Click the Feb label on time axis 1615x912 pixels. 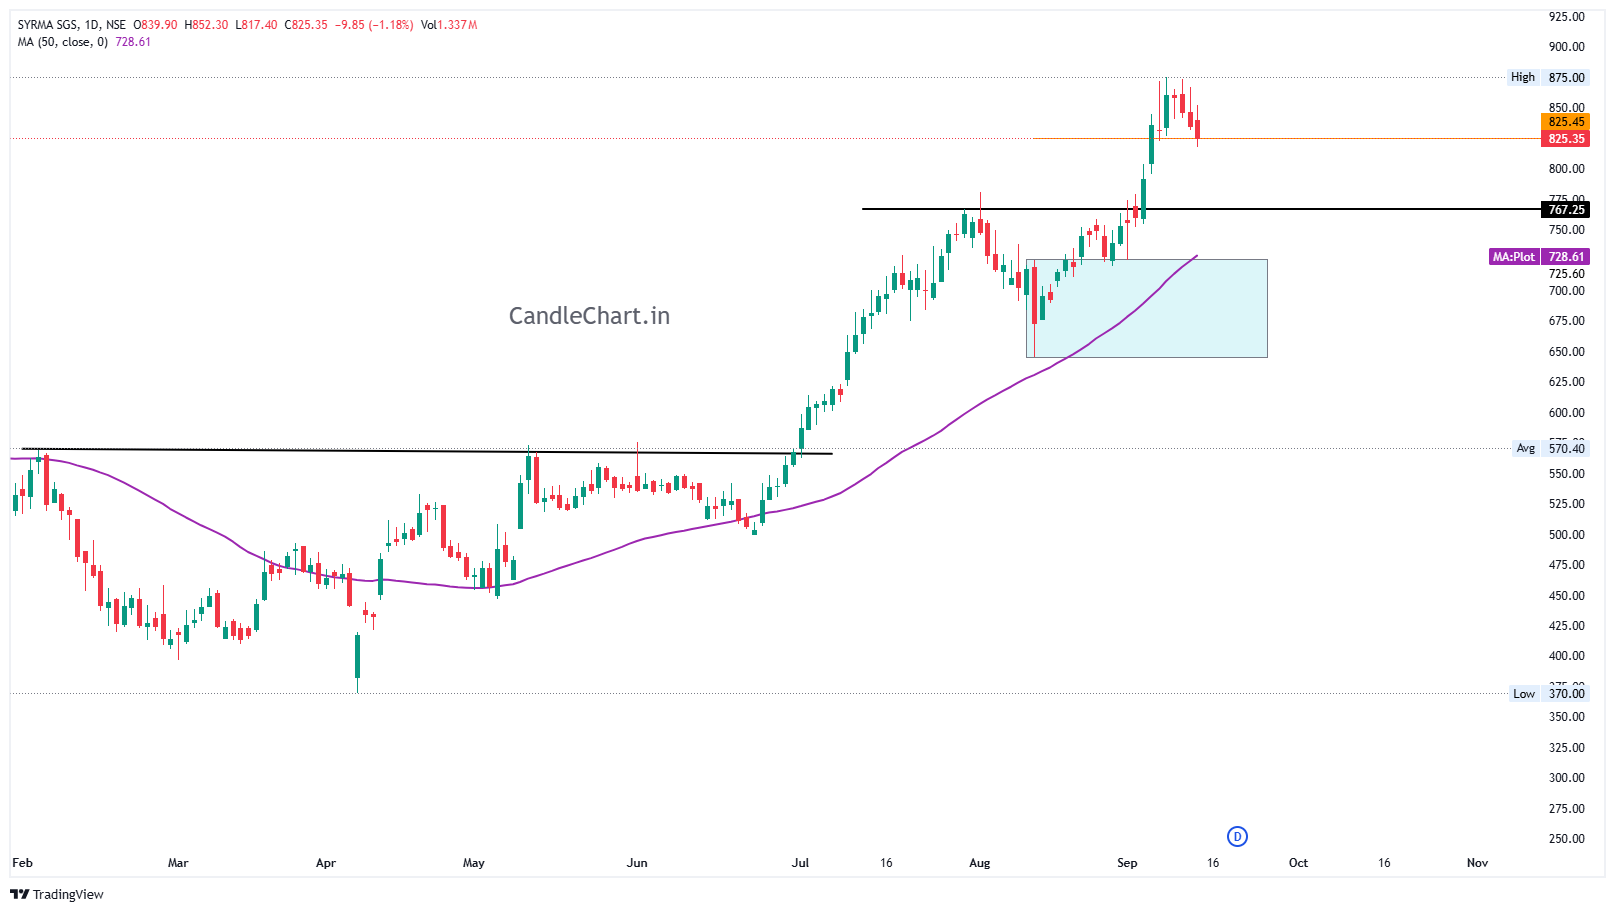pos(22,863)
